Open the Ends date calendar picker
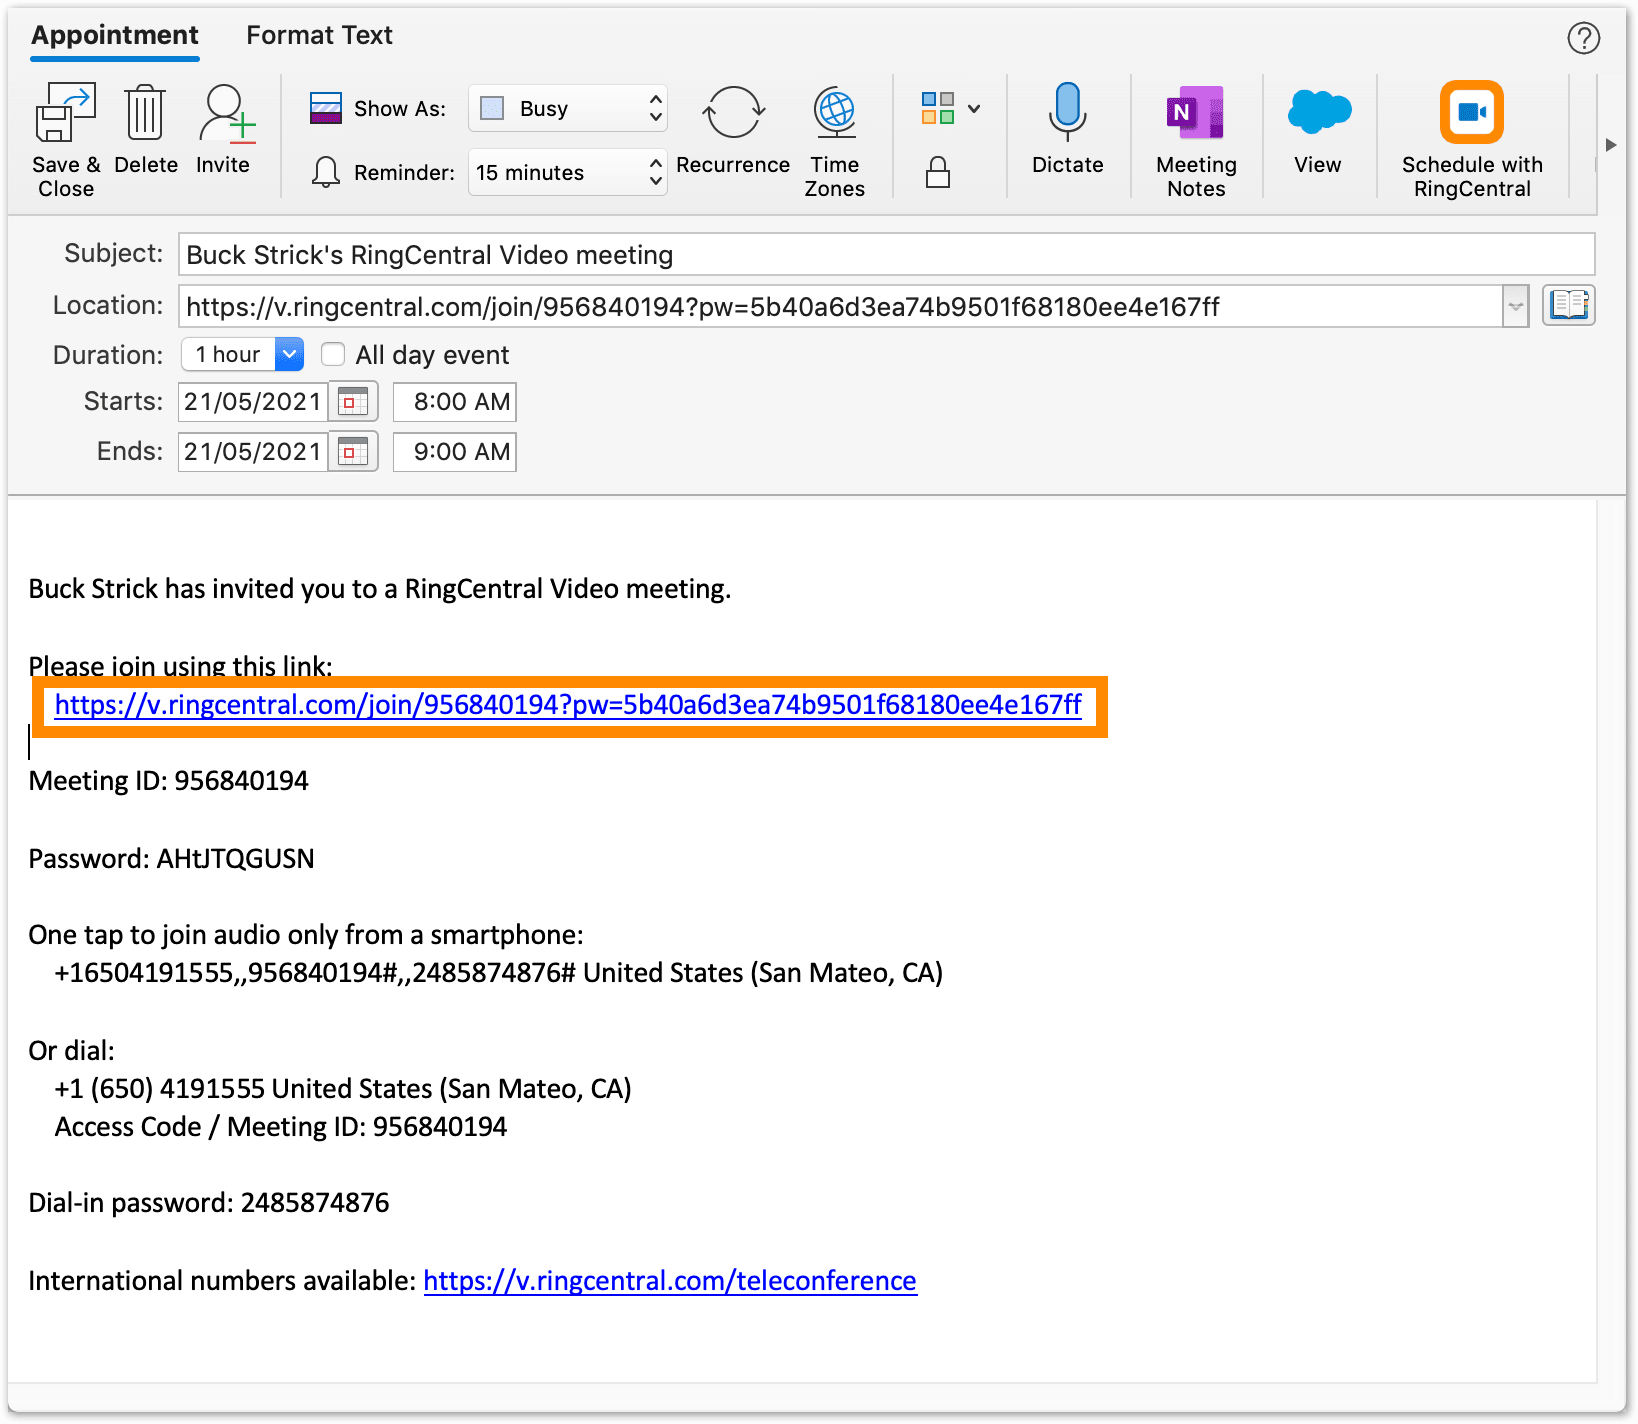This screenshot has height=1424, width=1638. point(353,452)
